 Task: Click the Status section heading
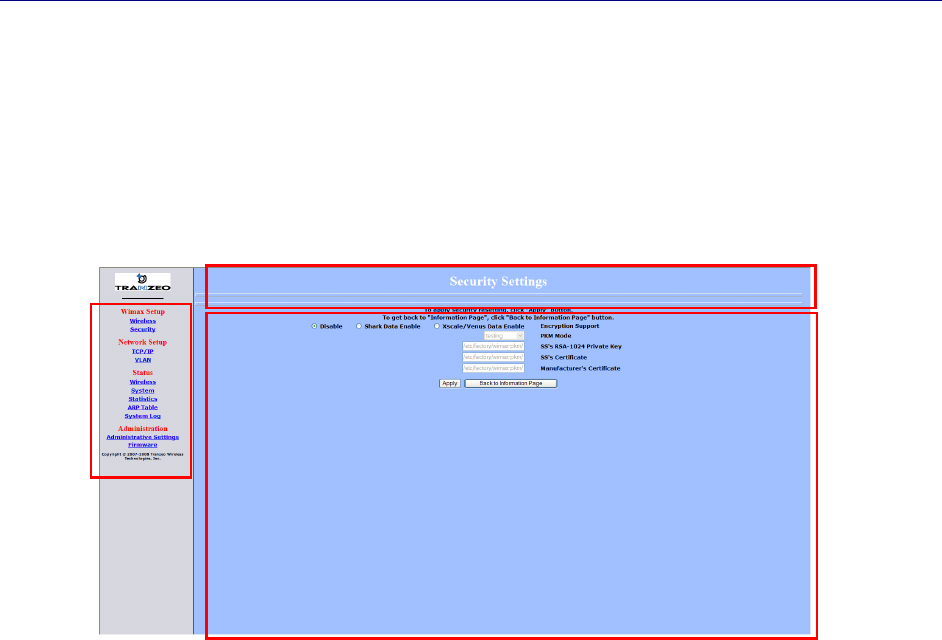(142, 373)
